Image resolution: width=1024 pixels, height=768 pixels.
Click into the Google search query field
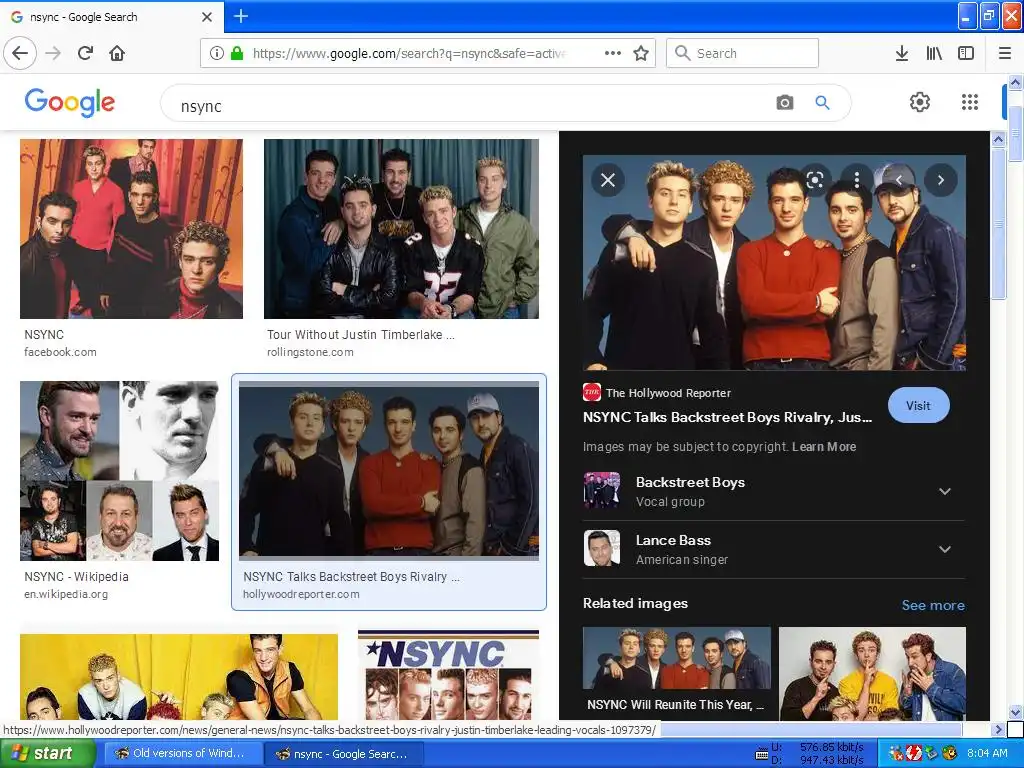(457, 103)
